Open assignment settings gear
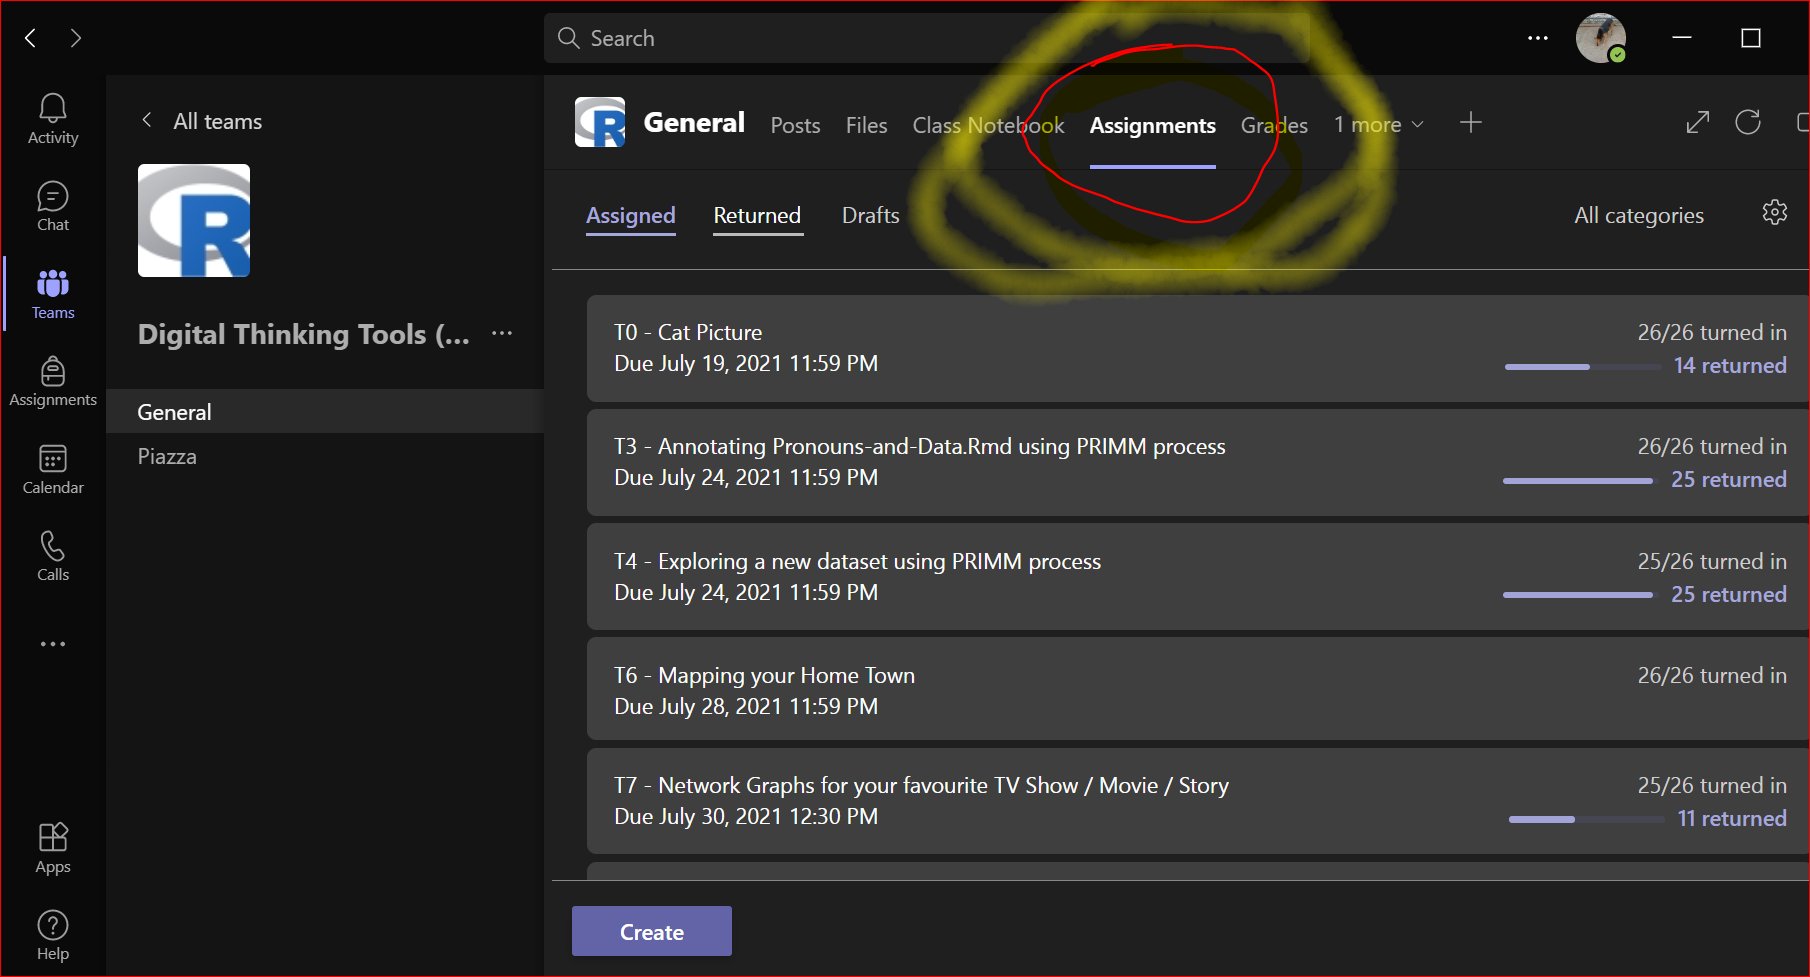1810x977 pixels. tap(1775, 212)
